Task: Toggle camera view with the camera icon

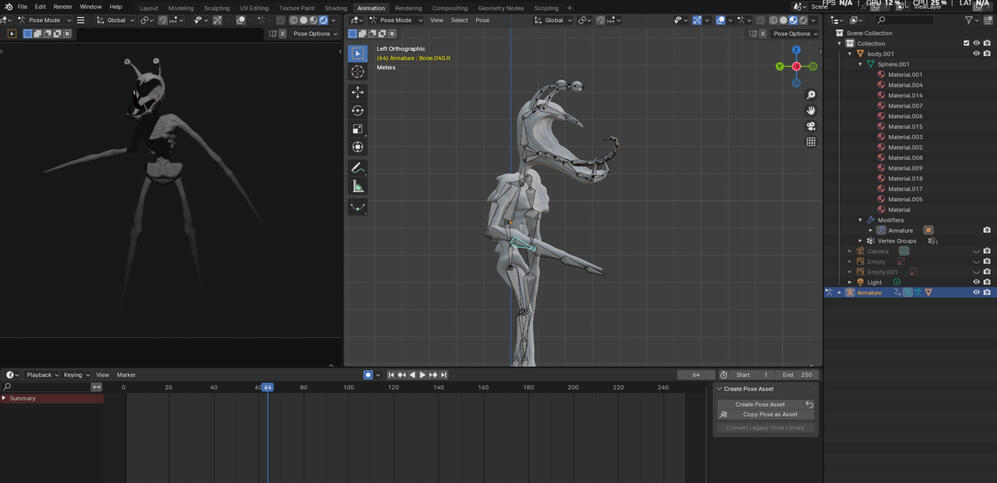Action: pyautogui.click(x=811, y=126)
